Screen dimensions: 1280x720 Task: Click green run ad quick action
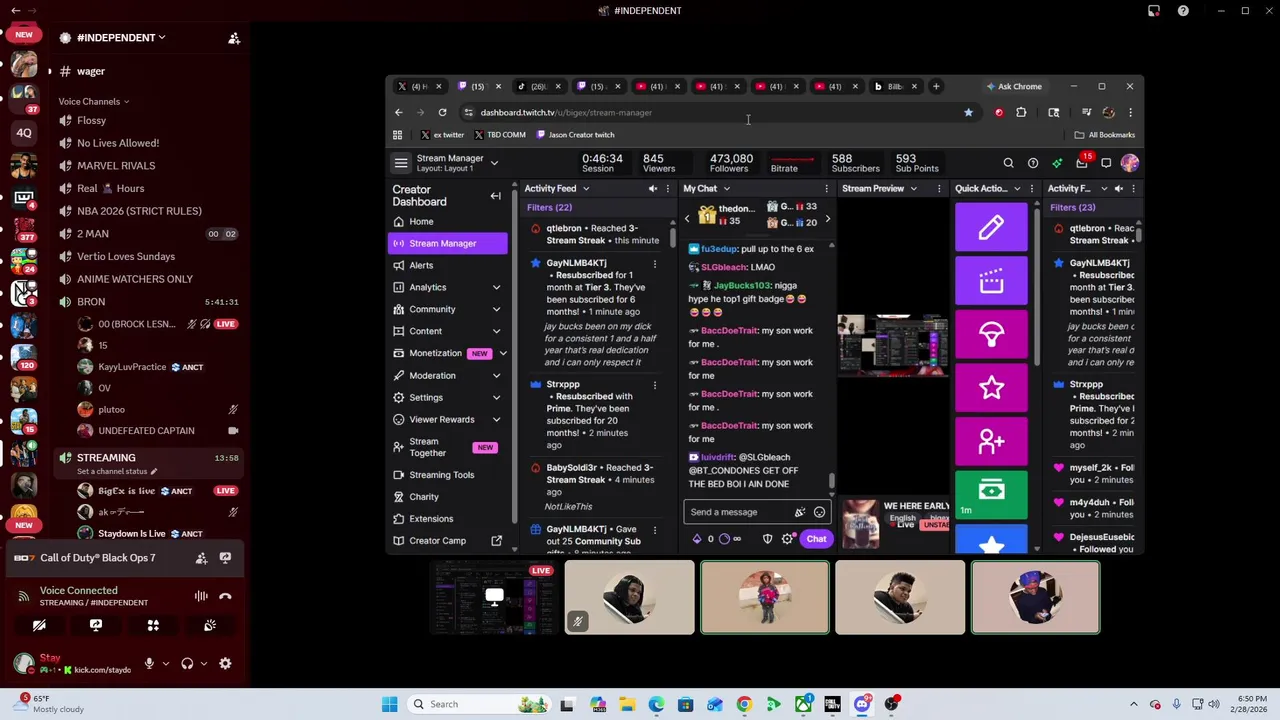pos(991,493)
